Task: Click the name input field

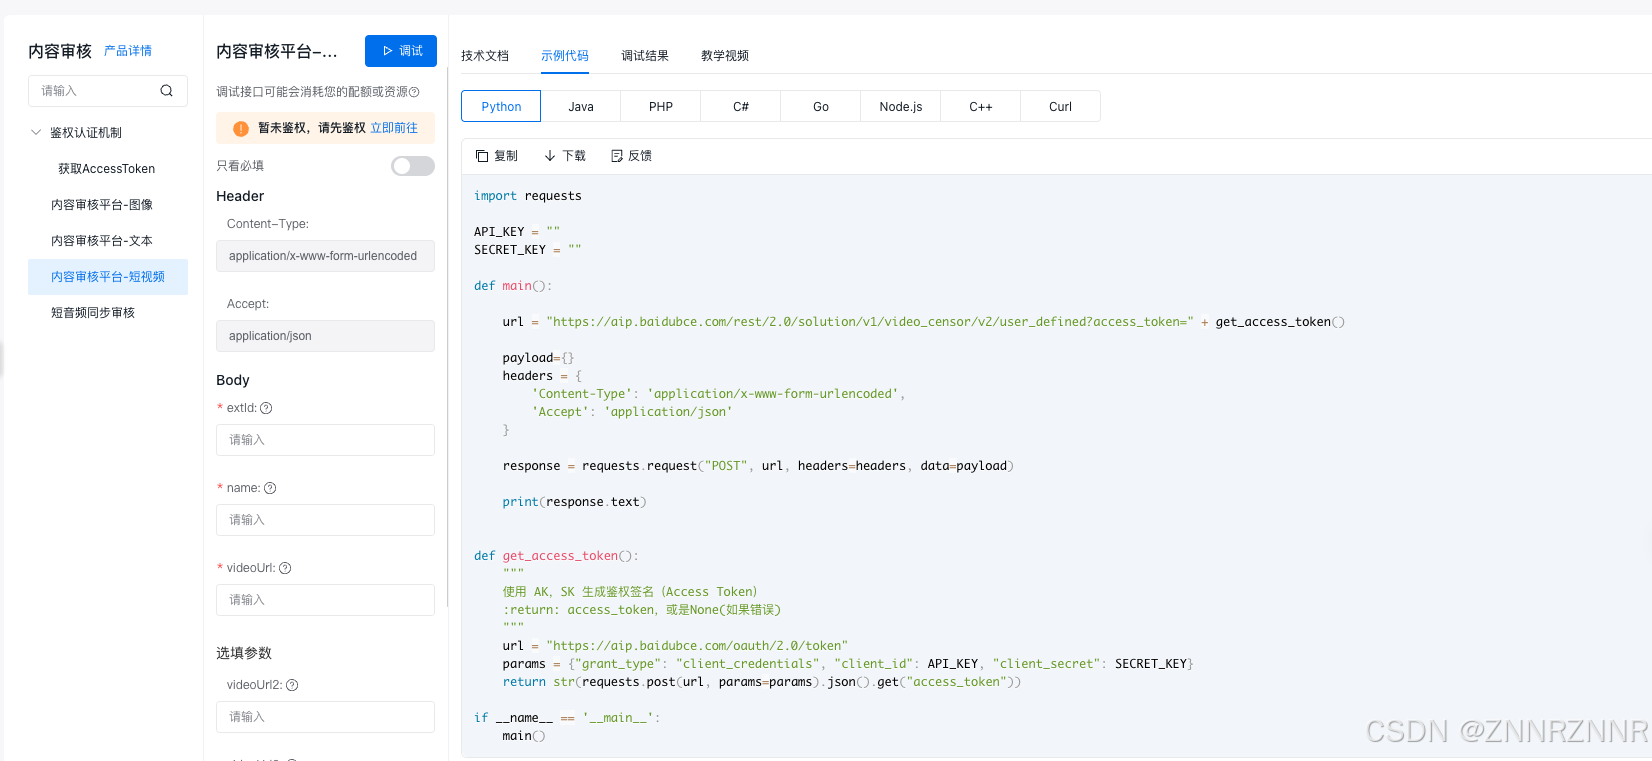Action: [x=325, y=520]
